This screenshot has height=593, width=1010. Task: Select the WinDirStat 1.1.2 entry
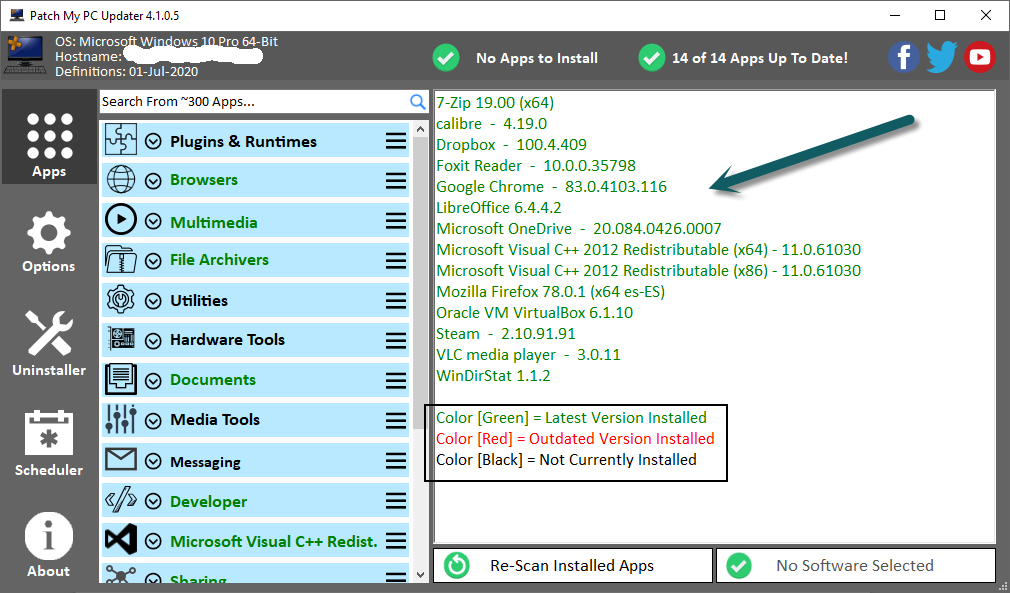pos(493,376)
